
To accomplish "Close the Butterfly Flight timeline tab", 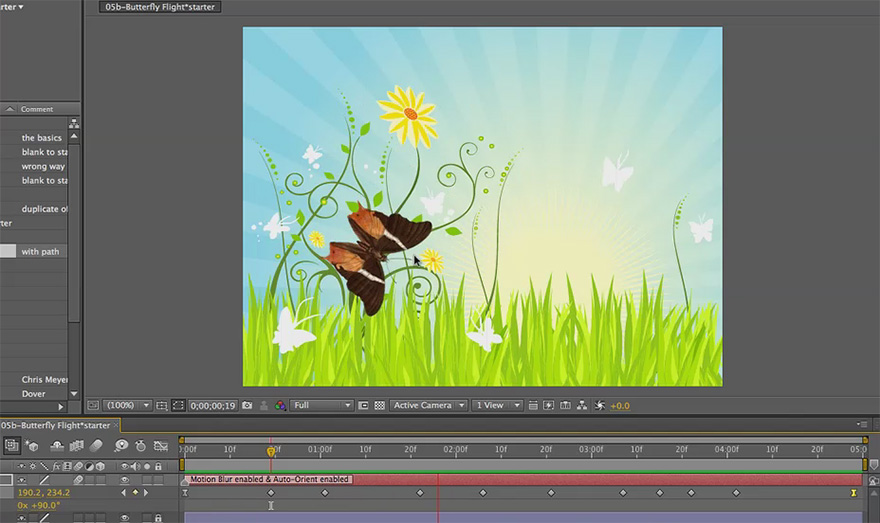I will (x=116, y=425).
